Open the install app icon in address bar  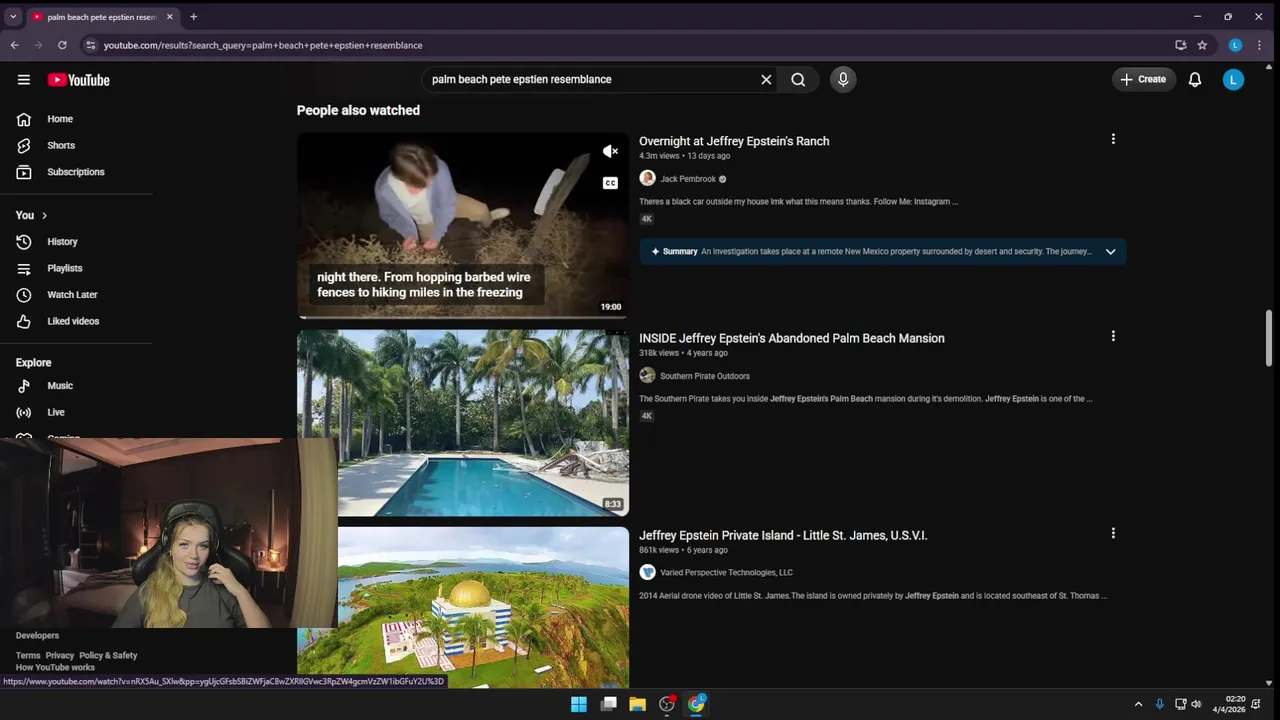(x=1181, y=45)
